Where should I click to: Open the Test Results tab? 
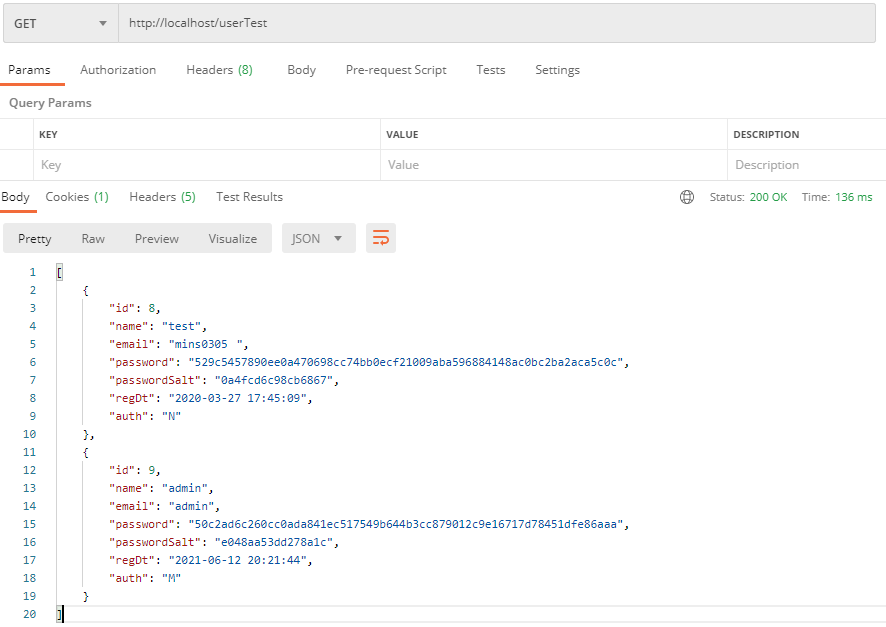249,197
